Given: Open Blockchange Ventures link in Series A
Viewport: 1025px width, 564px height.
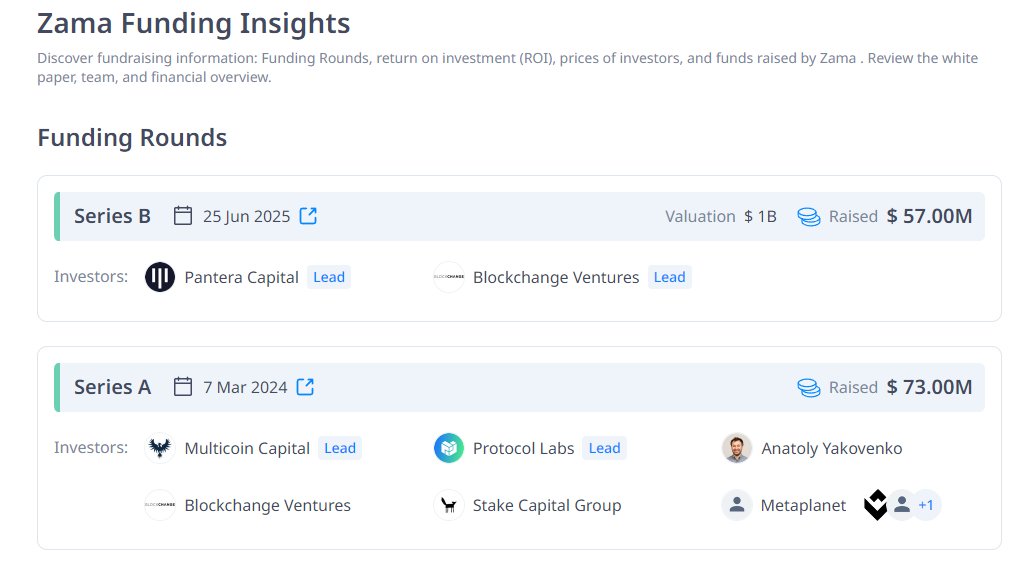Looking at the screenshot, I should point(267,505).
